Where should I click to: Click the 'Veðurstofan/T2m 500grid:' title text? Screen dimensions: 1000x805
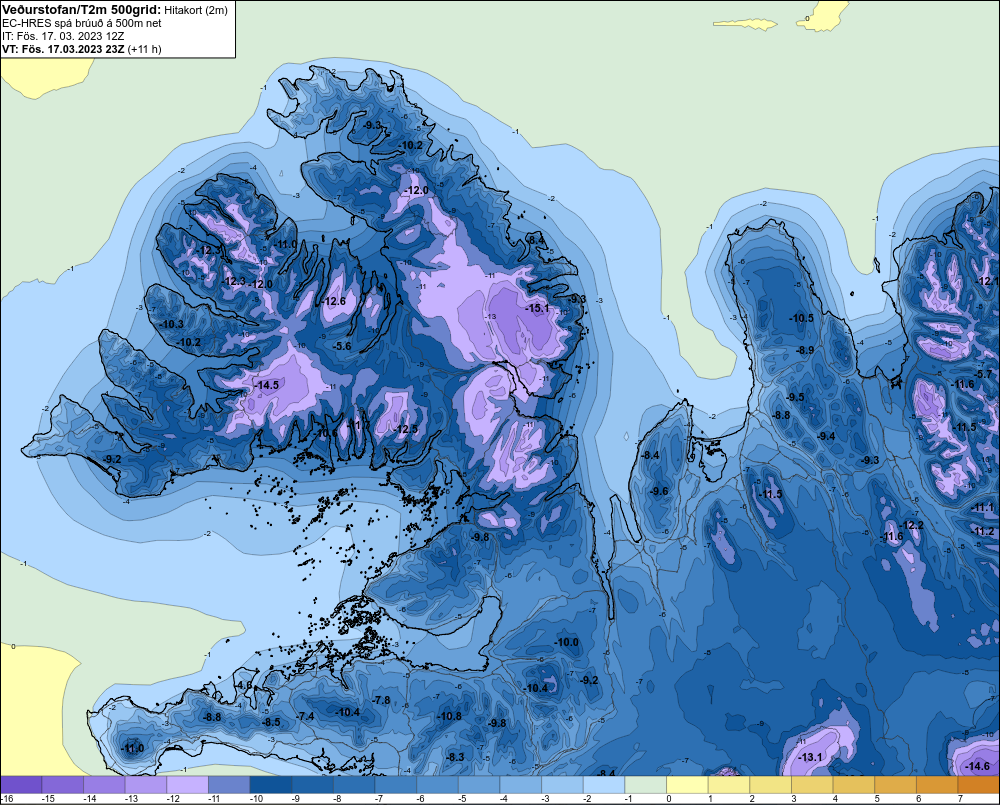(x=81, y=10)
